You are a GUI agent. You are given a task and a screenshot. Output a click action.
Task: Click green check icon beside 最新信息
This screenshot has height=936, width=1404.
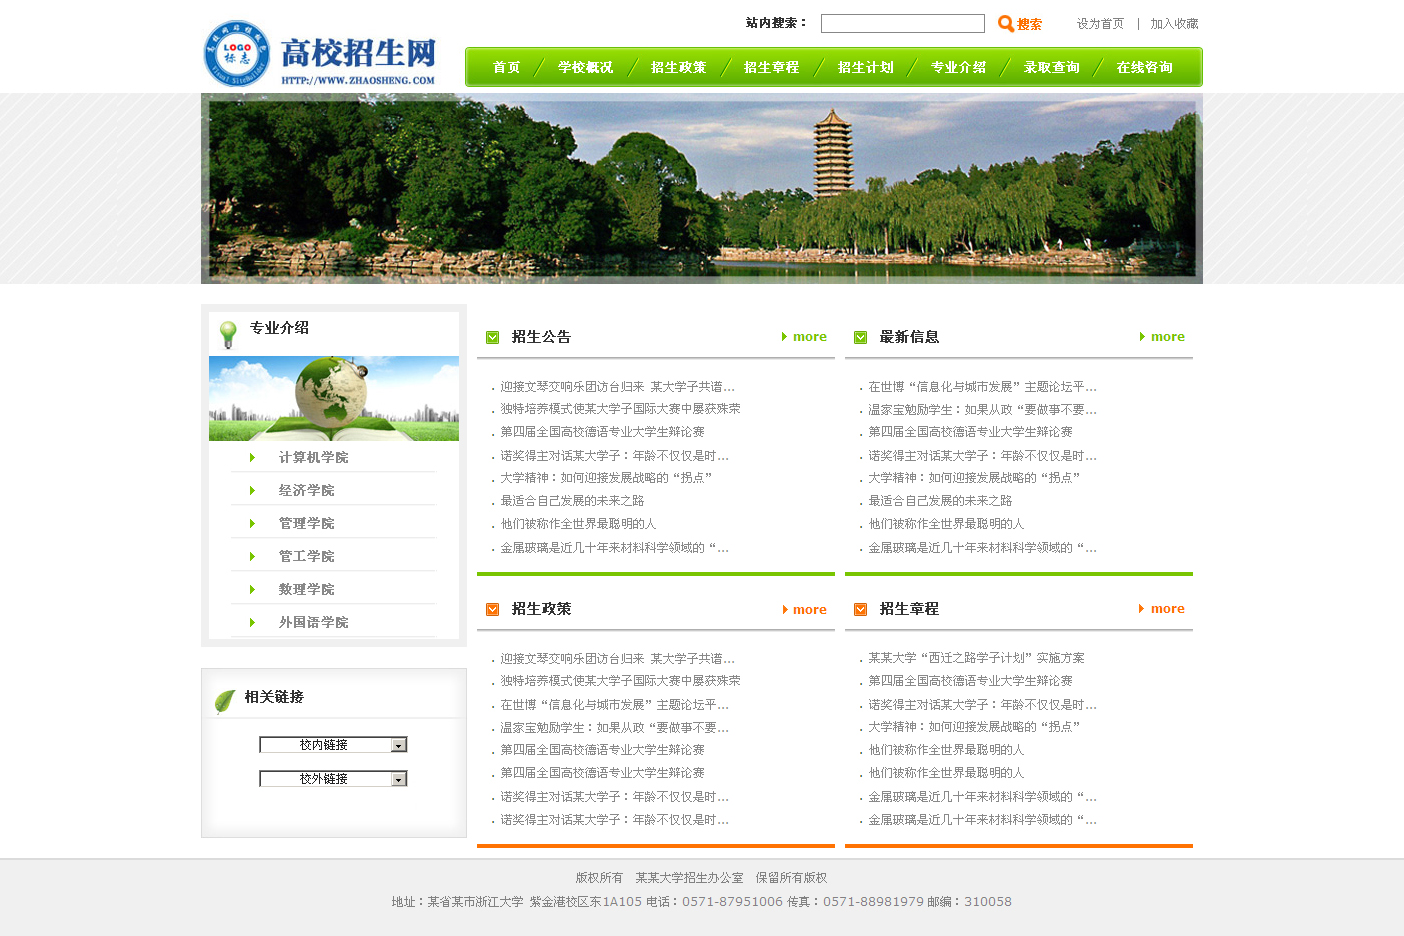click(860, 337)
